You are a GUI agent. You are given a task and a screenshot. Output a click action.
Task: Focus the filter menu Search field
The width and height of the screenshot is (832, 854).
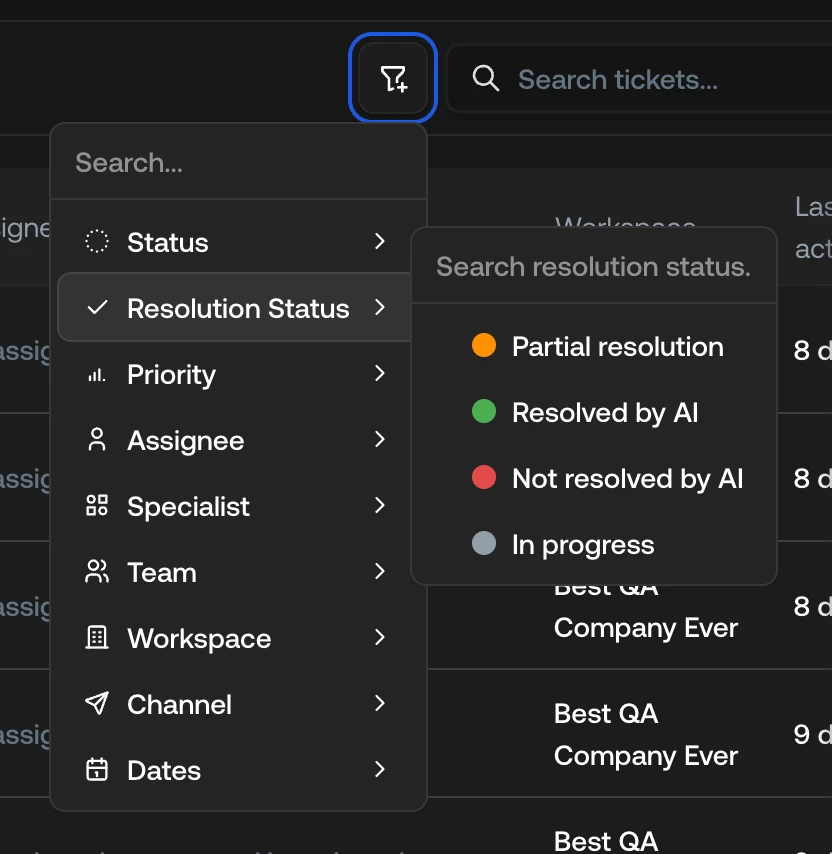tap(238, 162)
